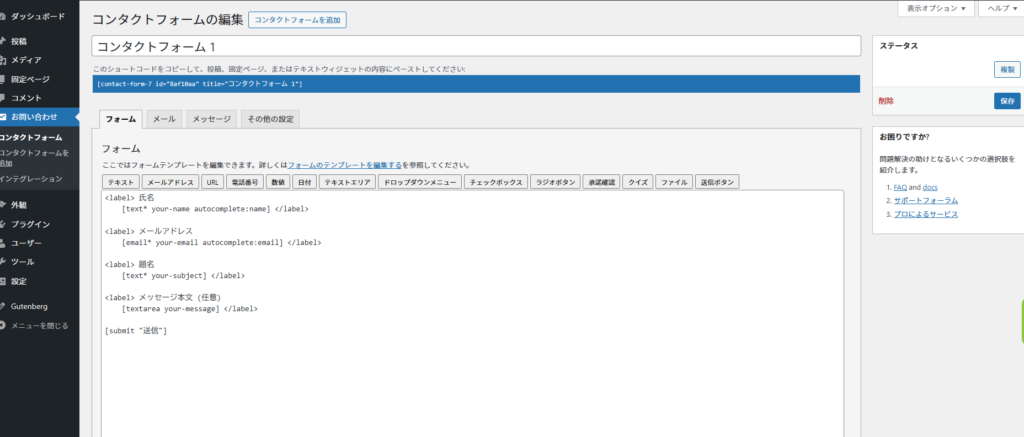
Task: Open Media library via メディア icon
Action: click(4, 60)
